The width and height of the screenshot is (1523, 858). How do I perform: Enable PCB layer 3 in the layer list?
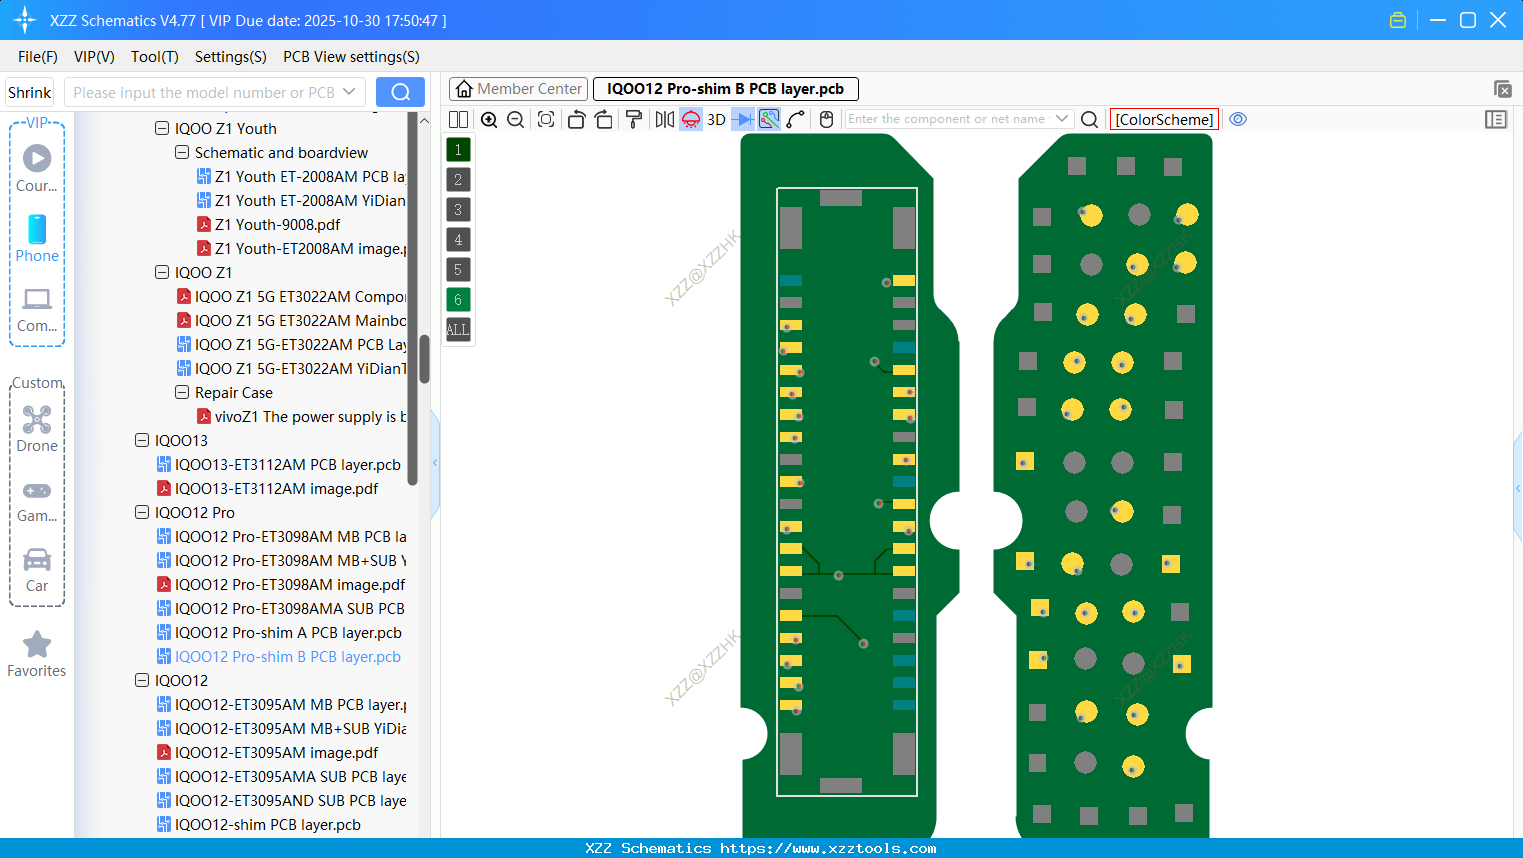point(457,209)
